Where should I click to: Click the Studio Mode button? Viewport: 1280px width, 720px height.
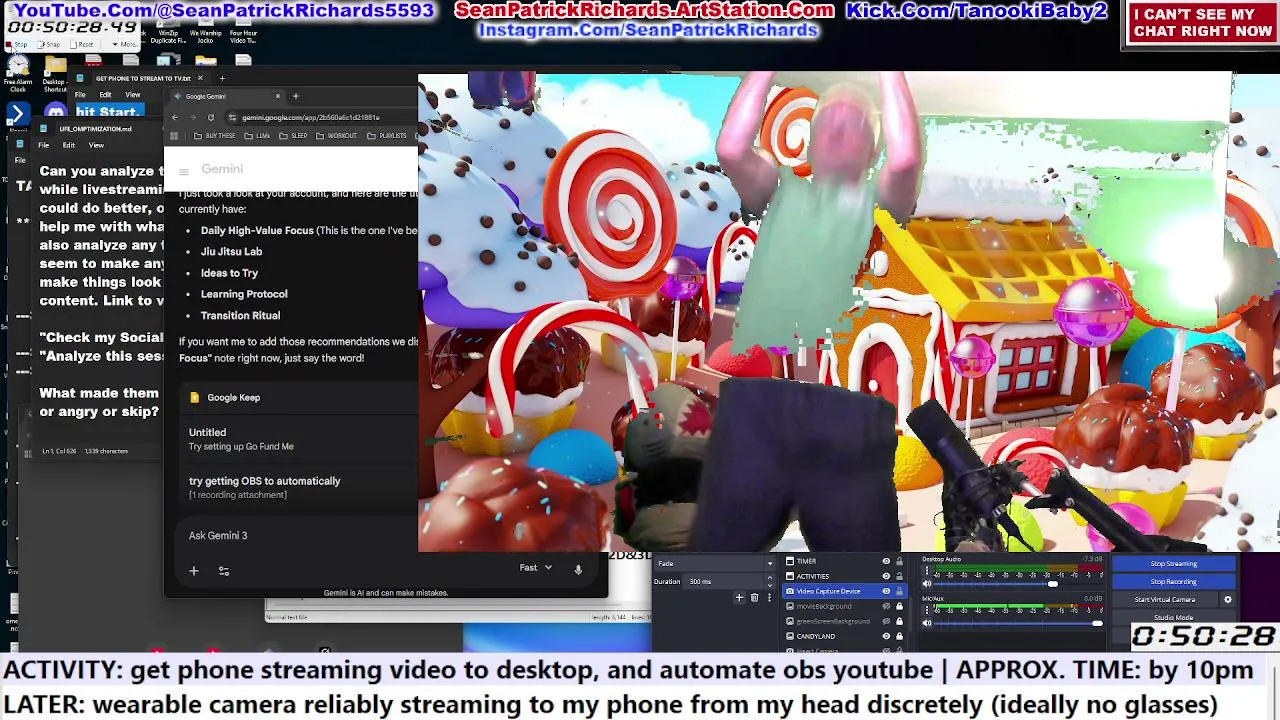pyautogui.click(x=1173, y=617)
